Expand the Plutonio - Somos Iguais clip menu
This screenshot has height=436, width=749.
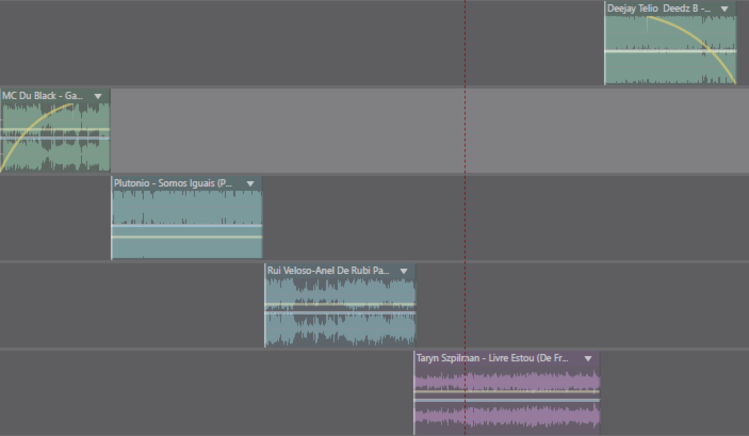[x=250, y=184]
